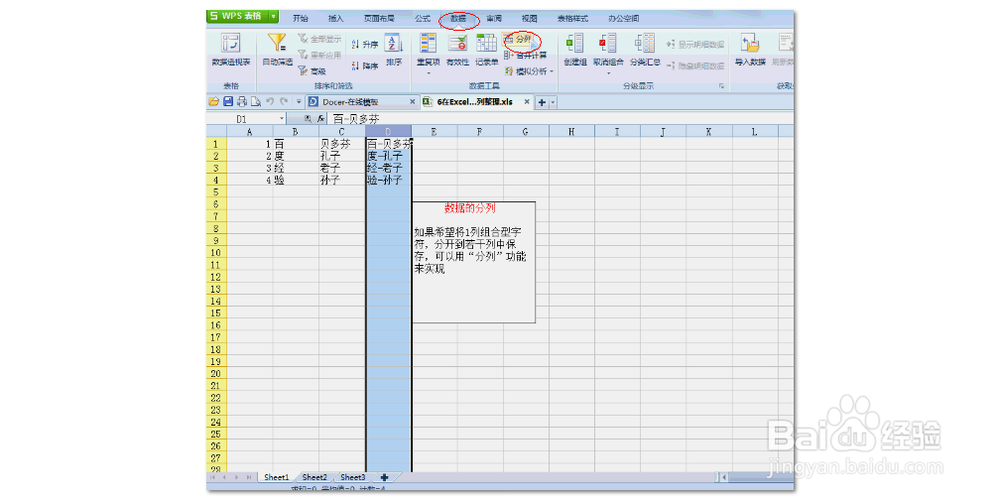Sort descending with 降序
The image size is (1000, 502).
click(365, 66)
